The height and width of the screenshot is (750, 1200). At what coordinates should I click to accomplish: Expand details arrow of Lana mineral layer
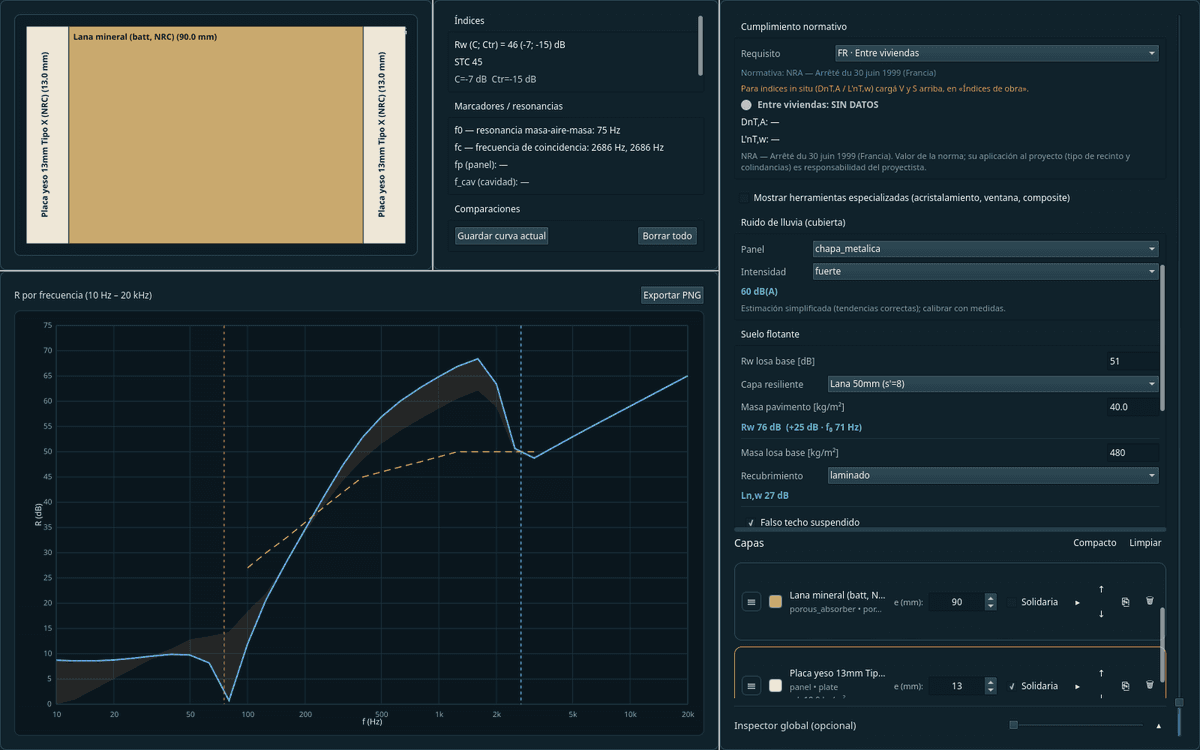1077,602
